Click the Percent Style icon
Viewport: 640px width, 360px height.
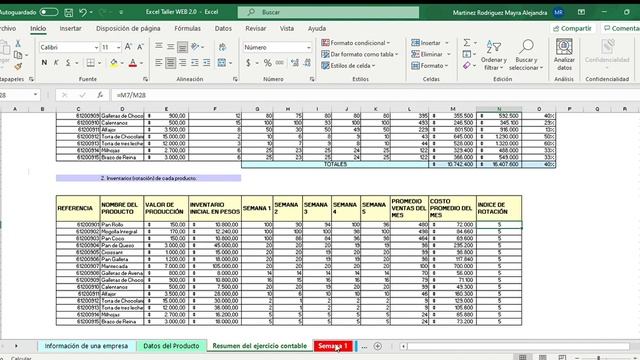coord(267,63)
